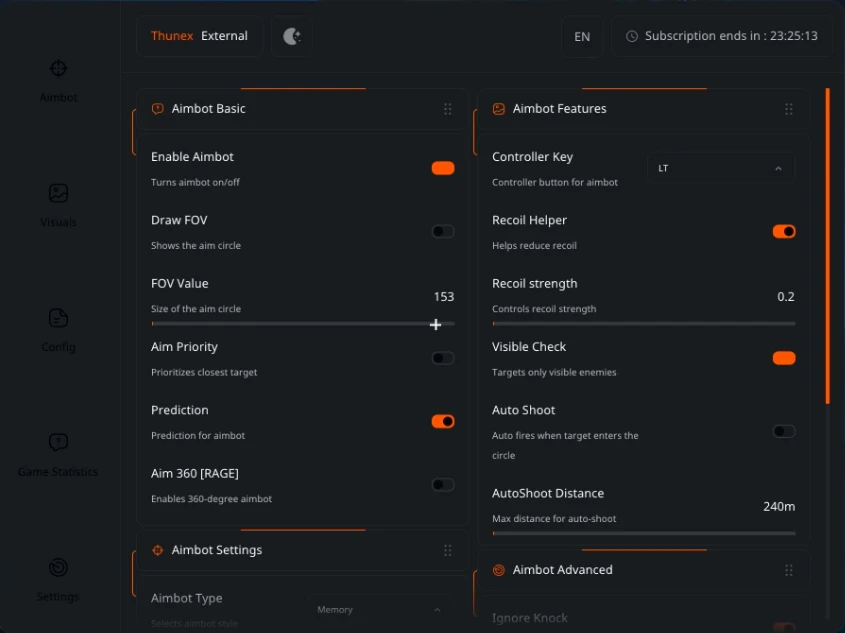Click the AutoShoot distance value 240m
The image size is (845, 633).
coord(779,507)
